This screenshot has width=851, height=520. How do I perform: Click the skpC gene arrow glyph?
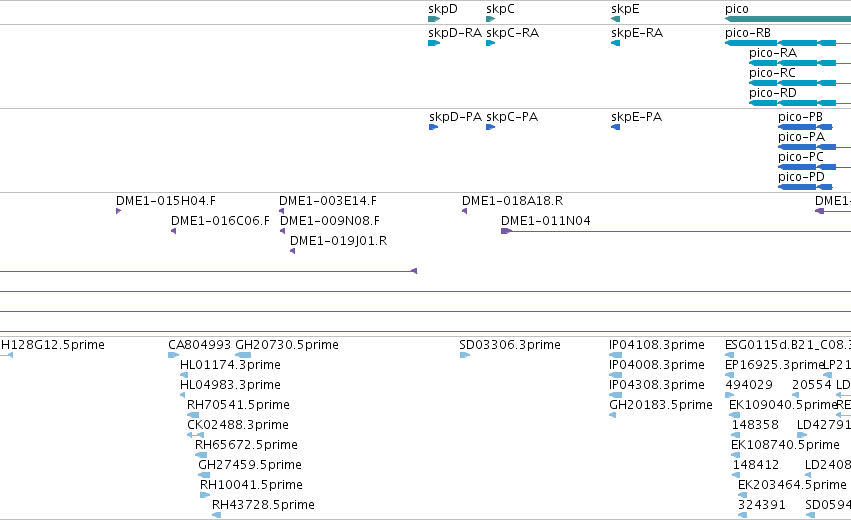coord(491,19)
